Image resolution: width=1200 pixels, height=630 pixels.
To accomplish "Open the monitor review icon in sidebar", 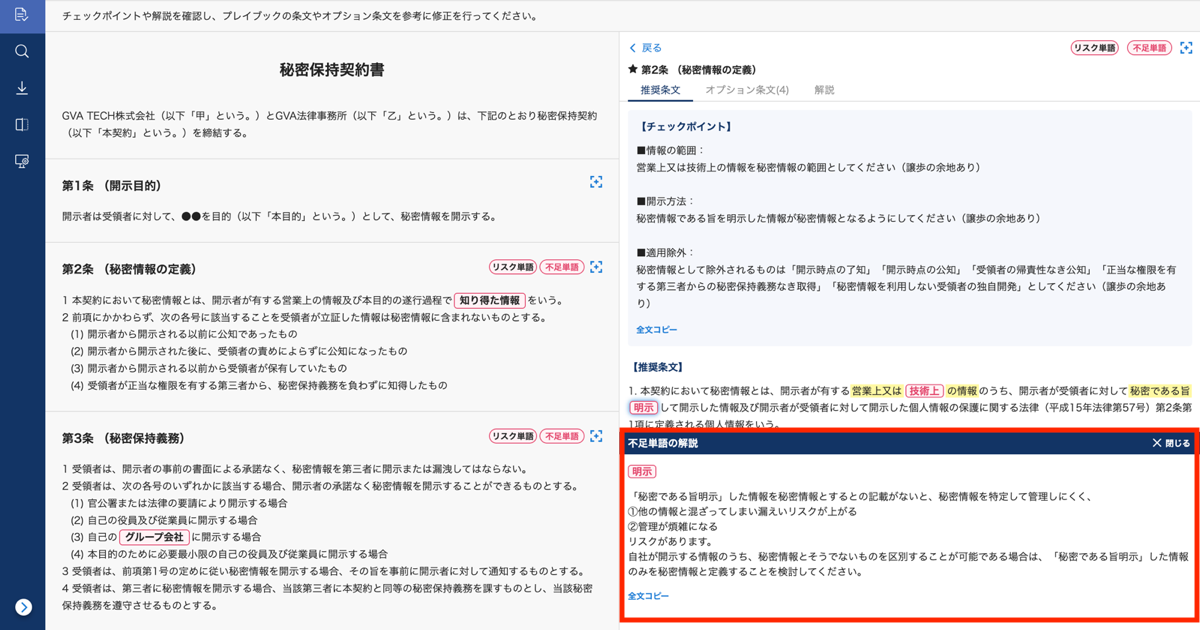I will pyautogui.click(x=22, y=161).
